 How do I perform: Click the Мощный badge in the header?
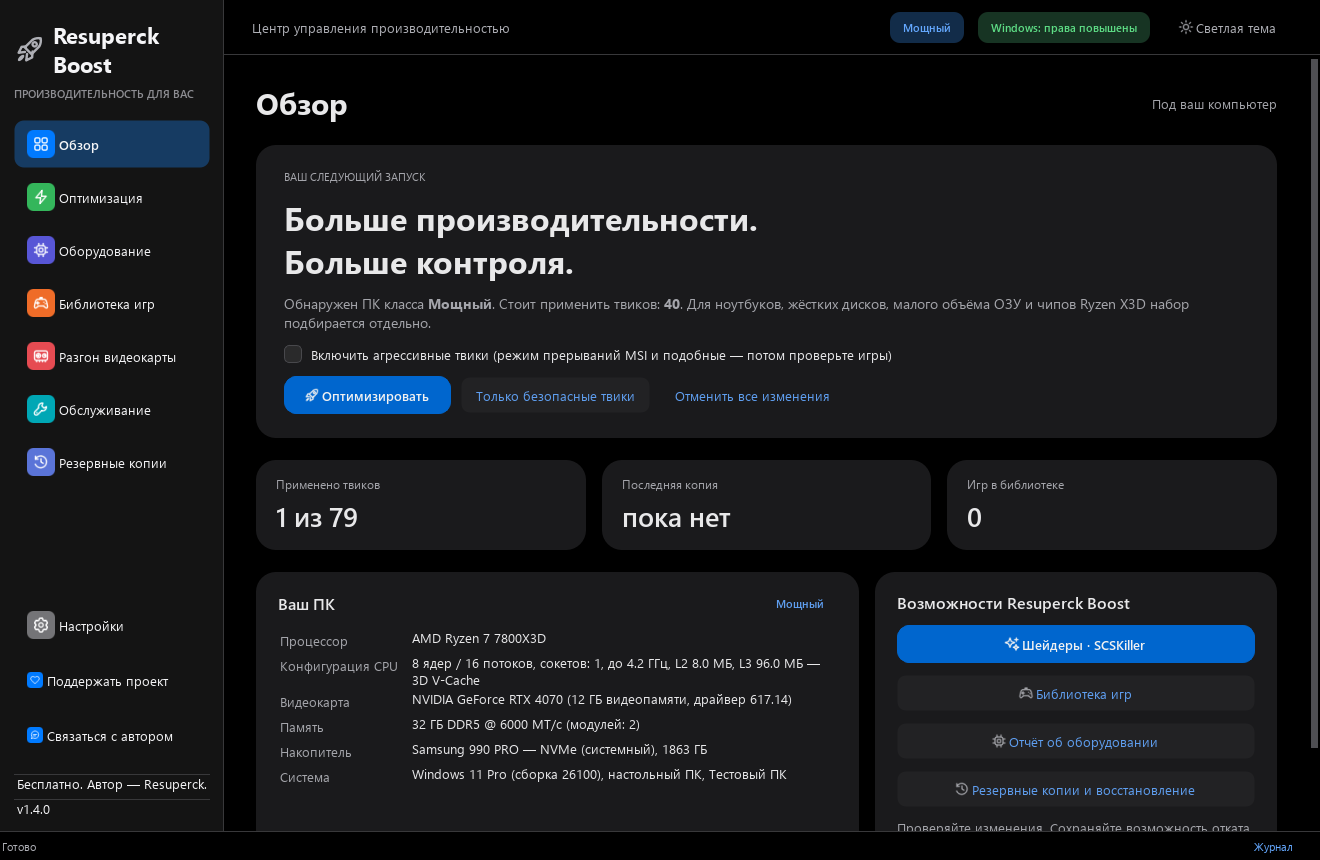pyautogui.click(x=927, y=28)
